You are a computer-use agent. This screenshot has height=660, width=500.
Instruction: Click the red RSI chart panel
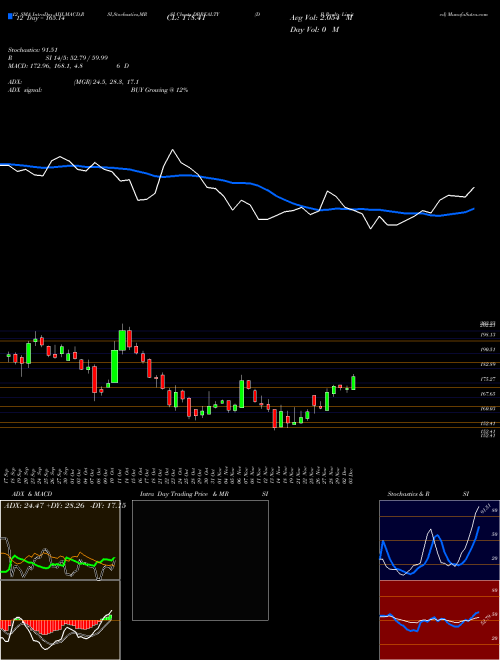pyautogui.click(x=440, y=620)
